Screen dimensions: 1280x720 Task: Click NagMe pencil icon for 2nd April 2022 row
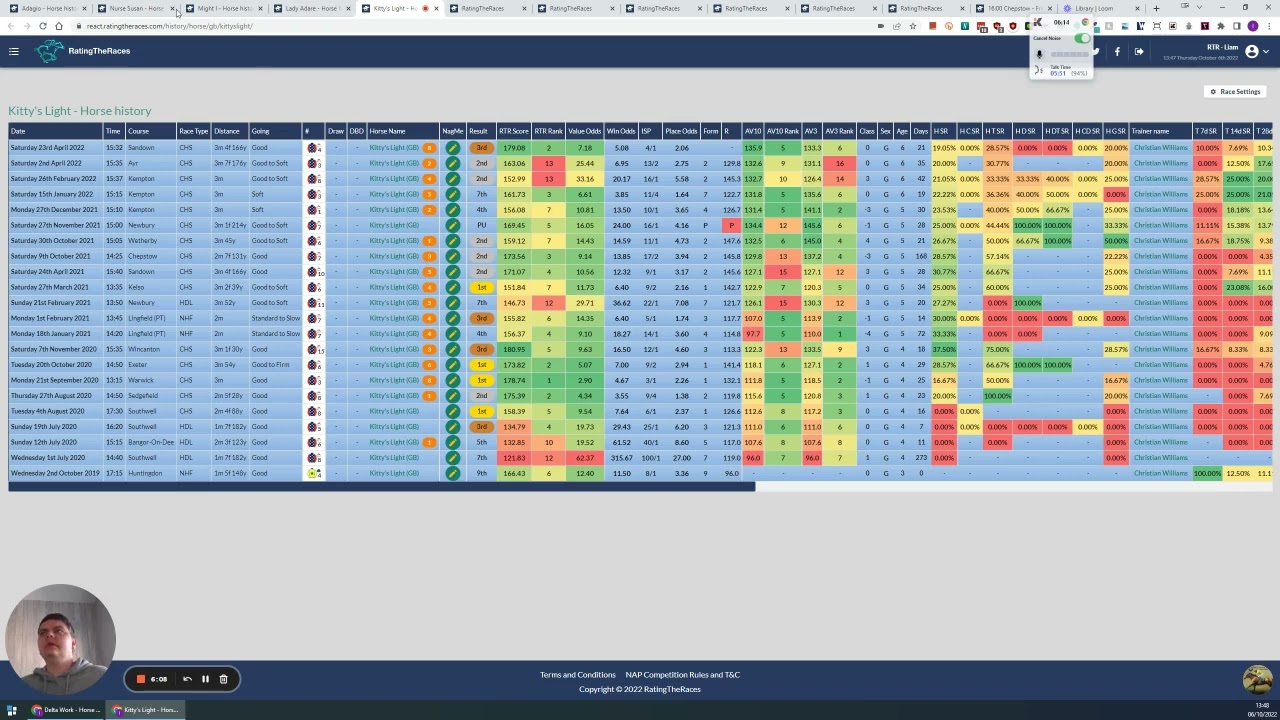(453, 163)
